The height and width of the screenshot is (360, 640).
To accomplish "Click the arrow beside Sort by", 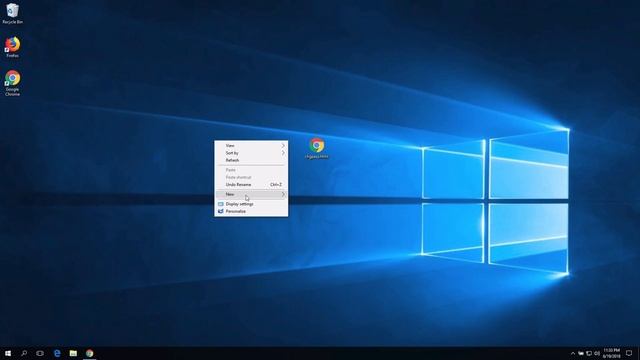I will [x=283, y=153].
